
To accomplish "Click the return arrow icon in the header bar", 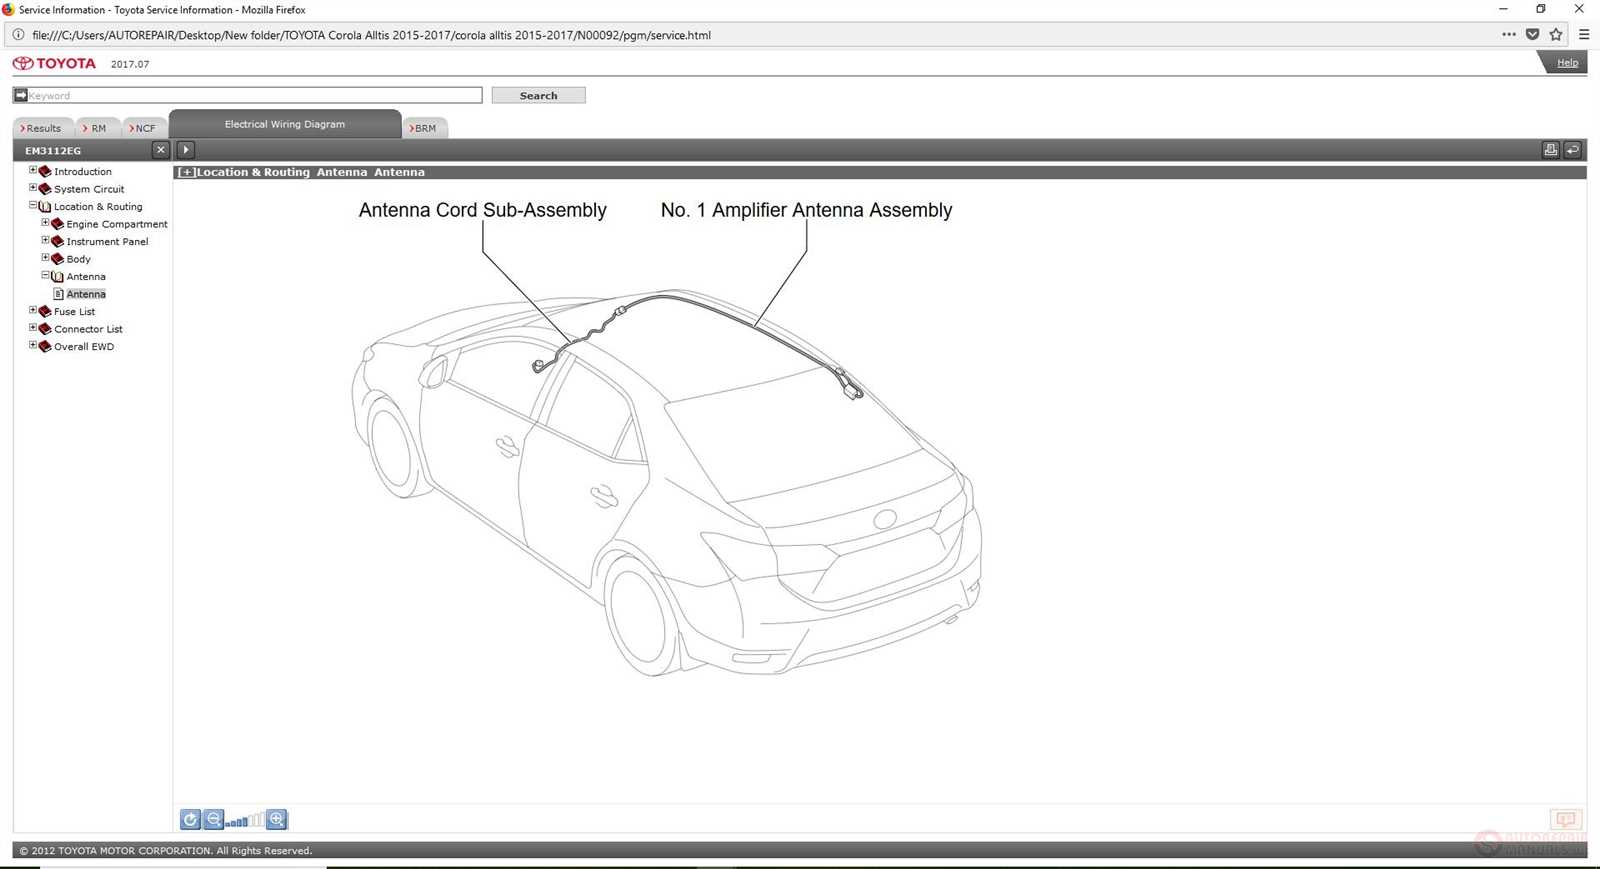I will [x=1573, y=150].
